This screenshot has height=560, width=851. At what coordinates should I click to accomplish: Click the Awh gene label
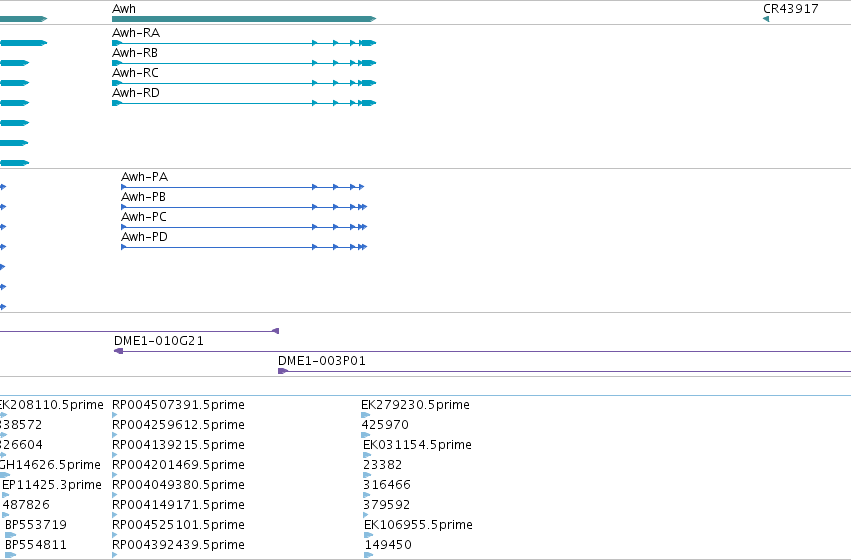(124, 9)
